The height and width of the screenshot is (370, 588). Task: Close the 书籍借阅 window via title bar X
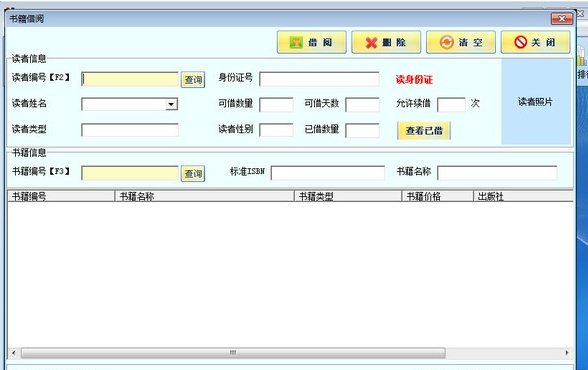coord(562,18)
